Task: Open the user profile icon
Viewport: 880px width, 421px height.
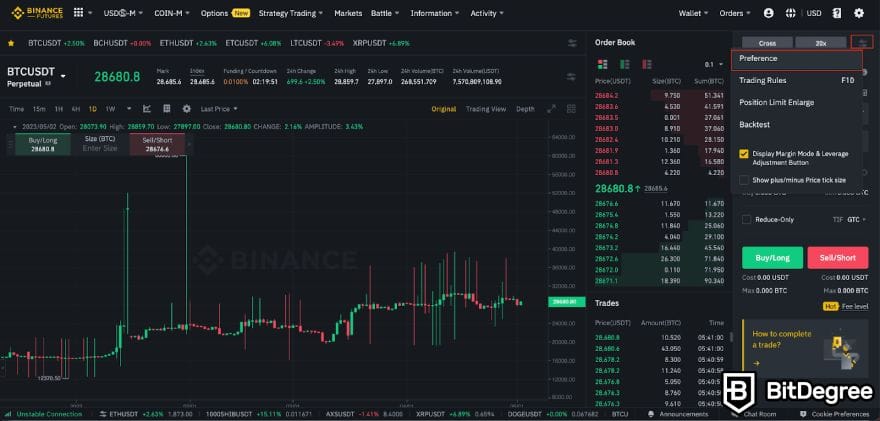Action: (x=768, y=13)
